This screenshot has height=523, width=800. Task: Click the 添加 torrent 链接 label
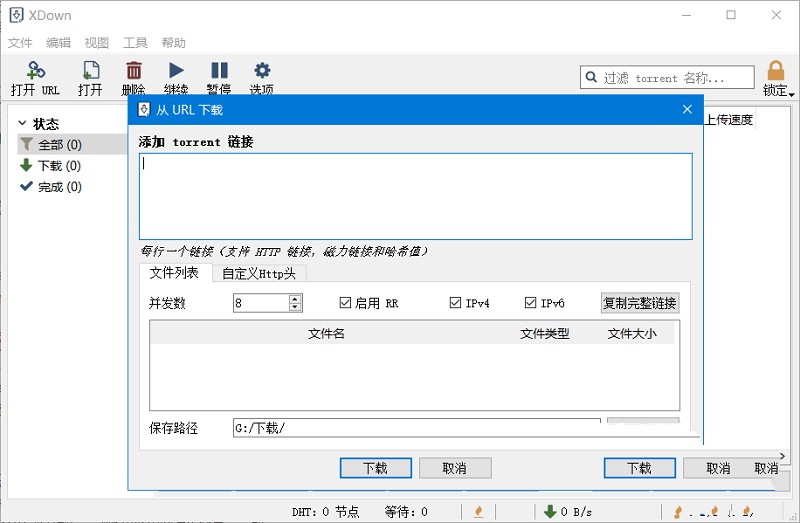(196, 141)
